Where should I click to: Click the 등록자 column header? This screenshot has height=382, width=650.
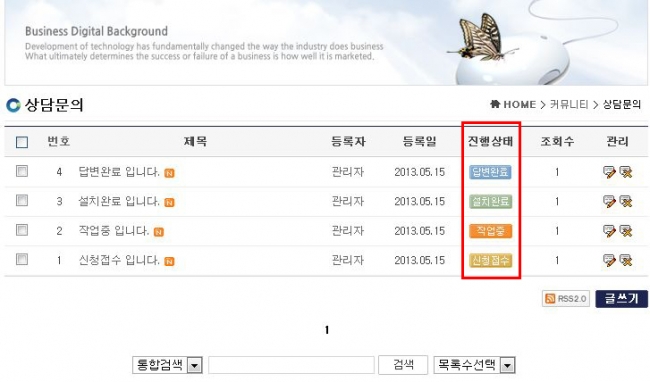click(348, 142)
